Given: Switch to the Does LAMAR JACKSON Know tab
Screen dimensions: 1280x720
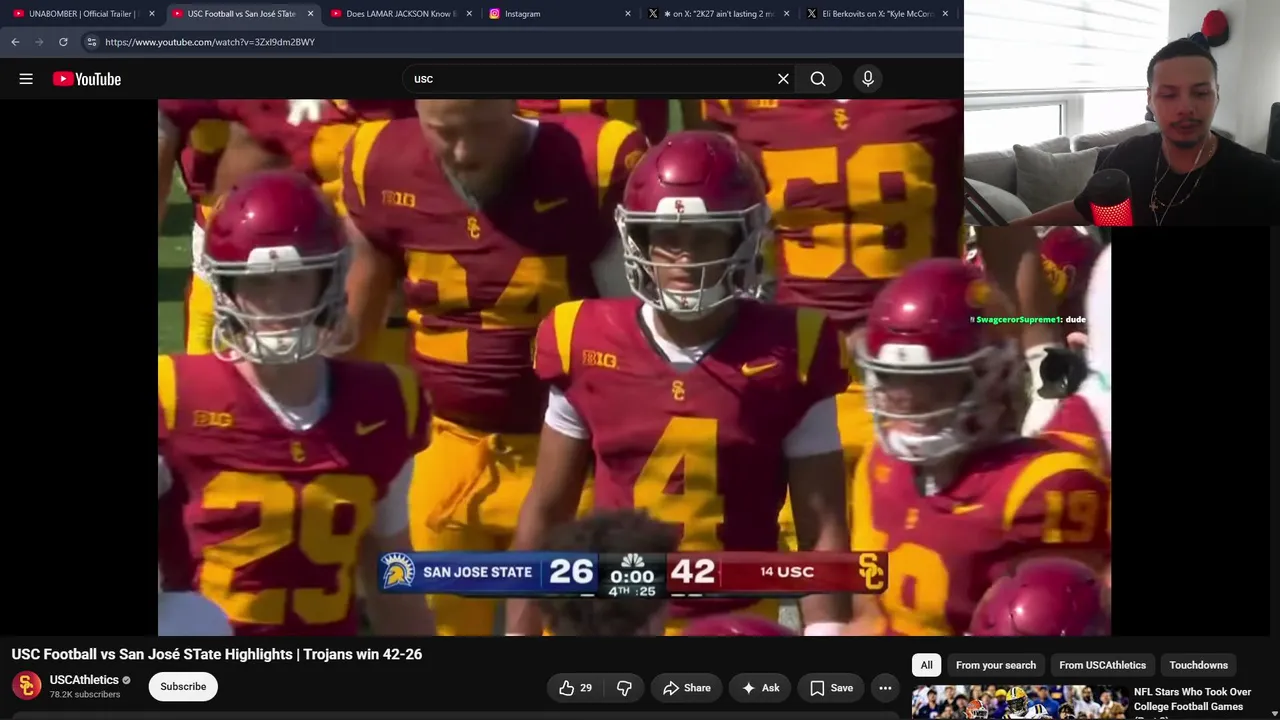Looking at the screenshot, I should pos(400,14).
